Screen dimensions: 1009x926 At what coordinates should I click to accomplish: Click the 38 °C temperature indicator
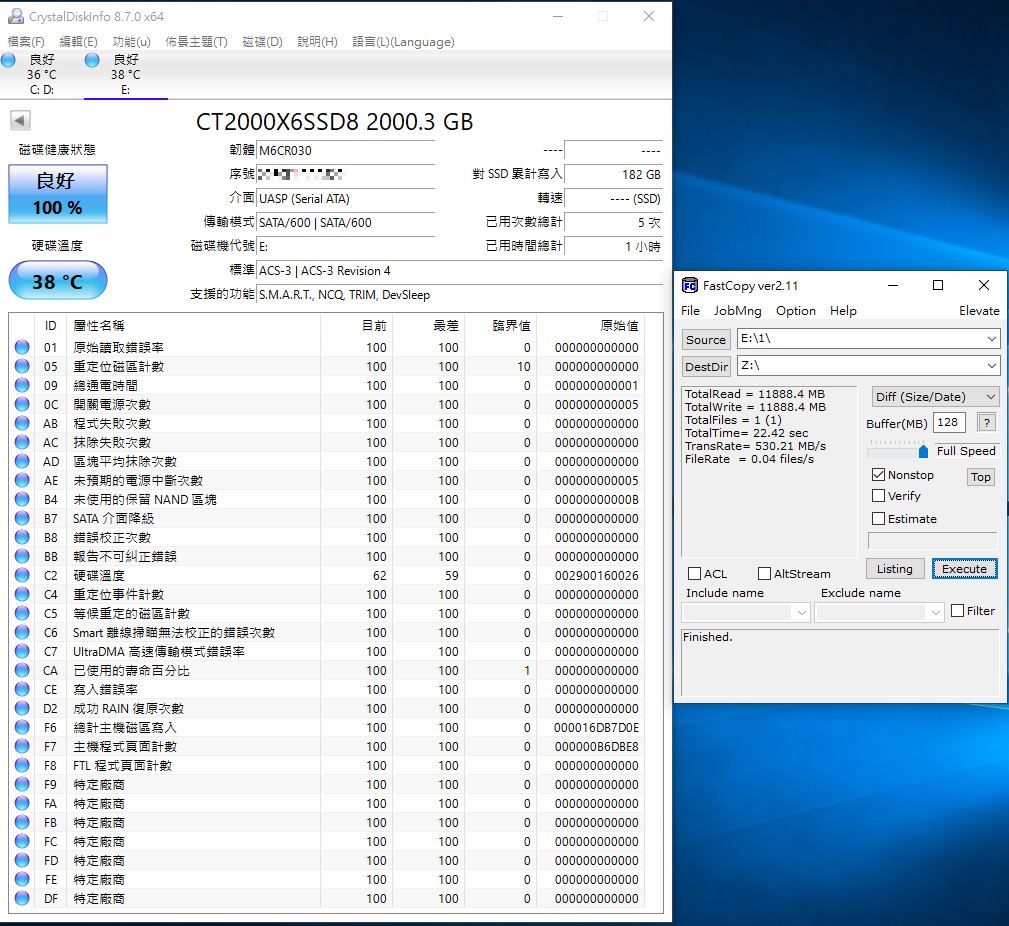pyautogui.click(x=57, y=281)
